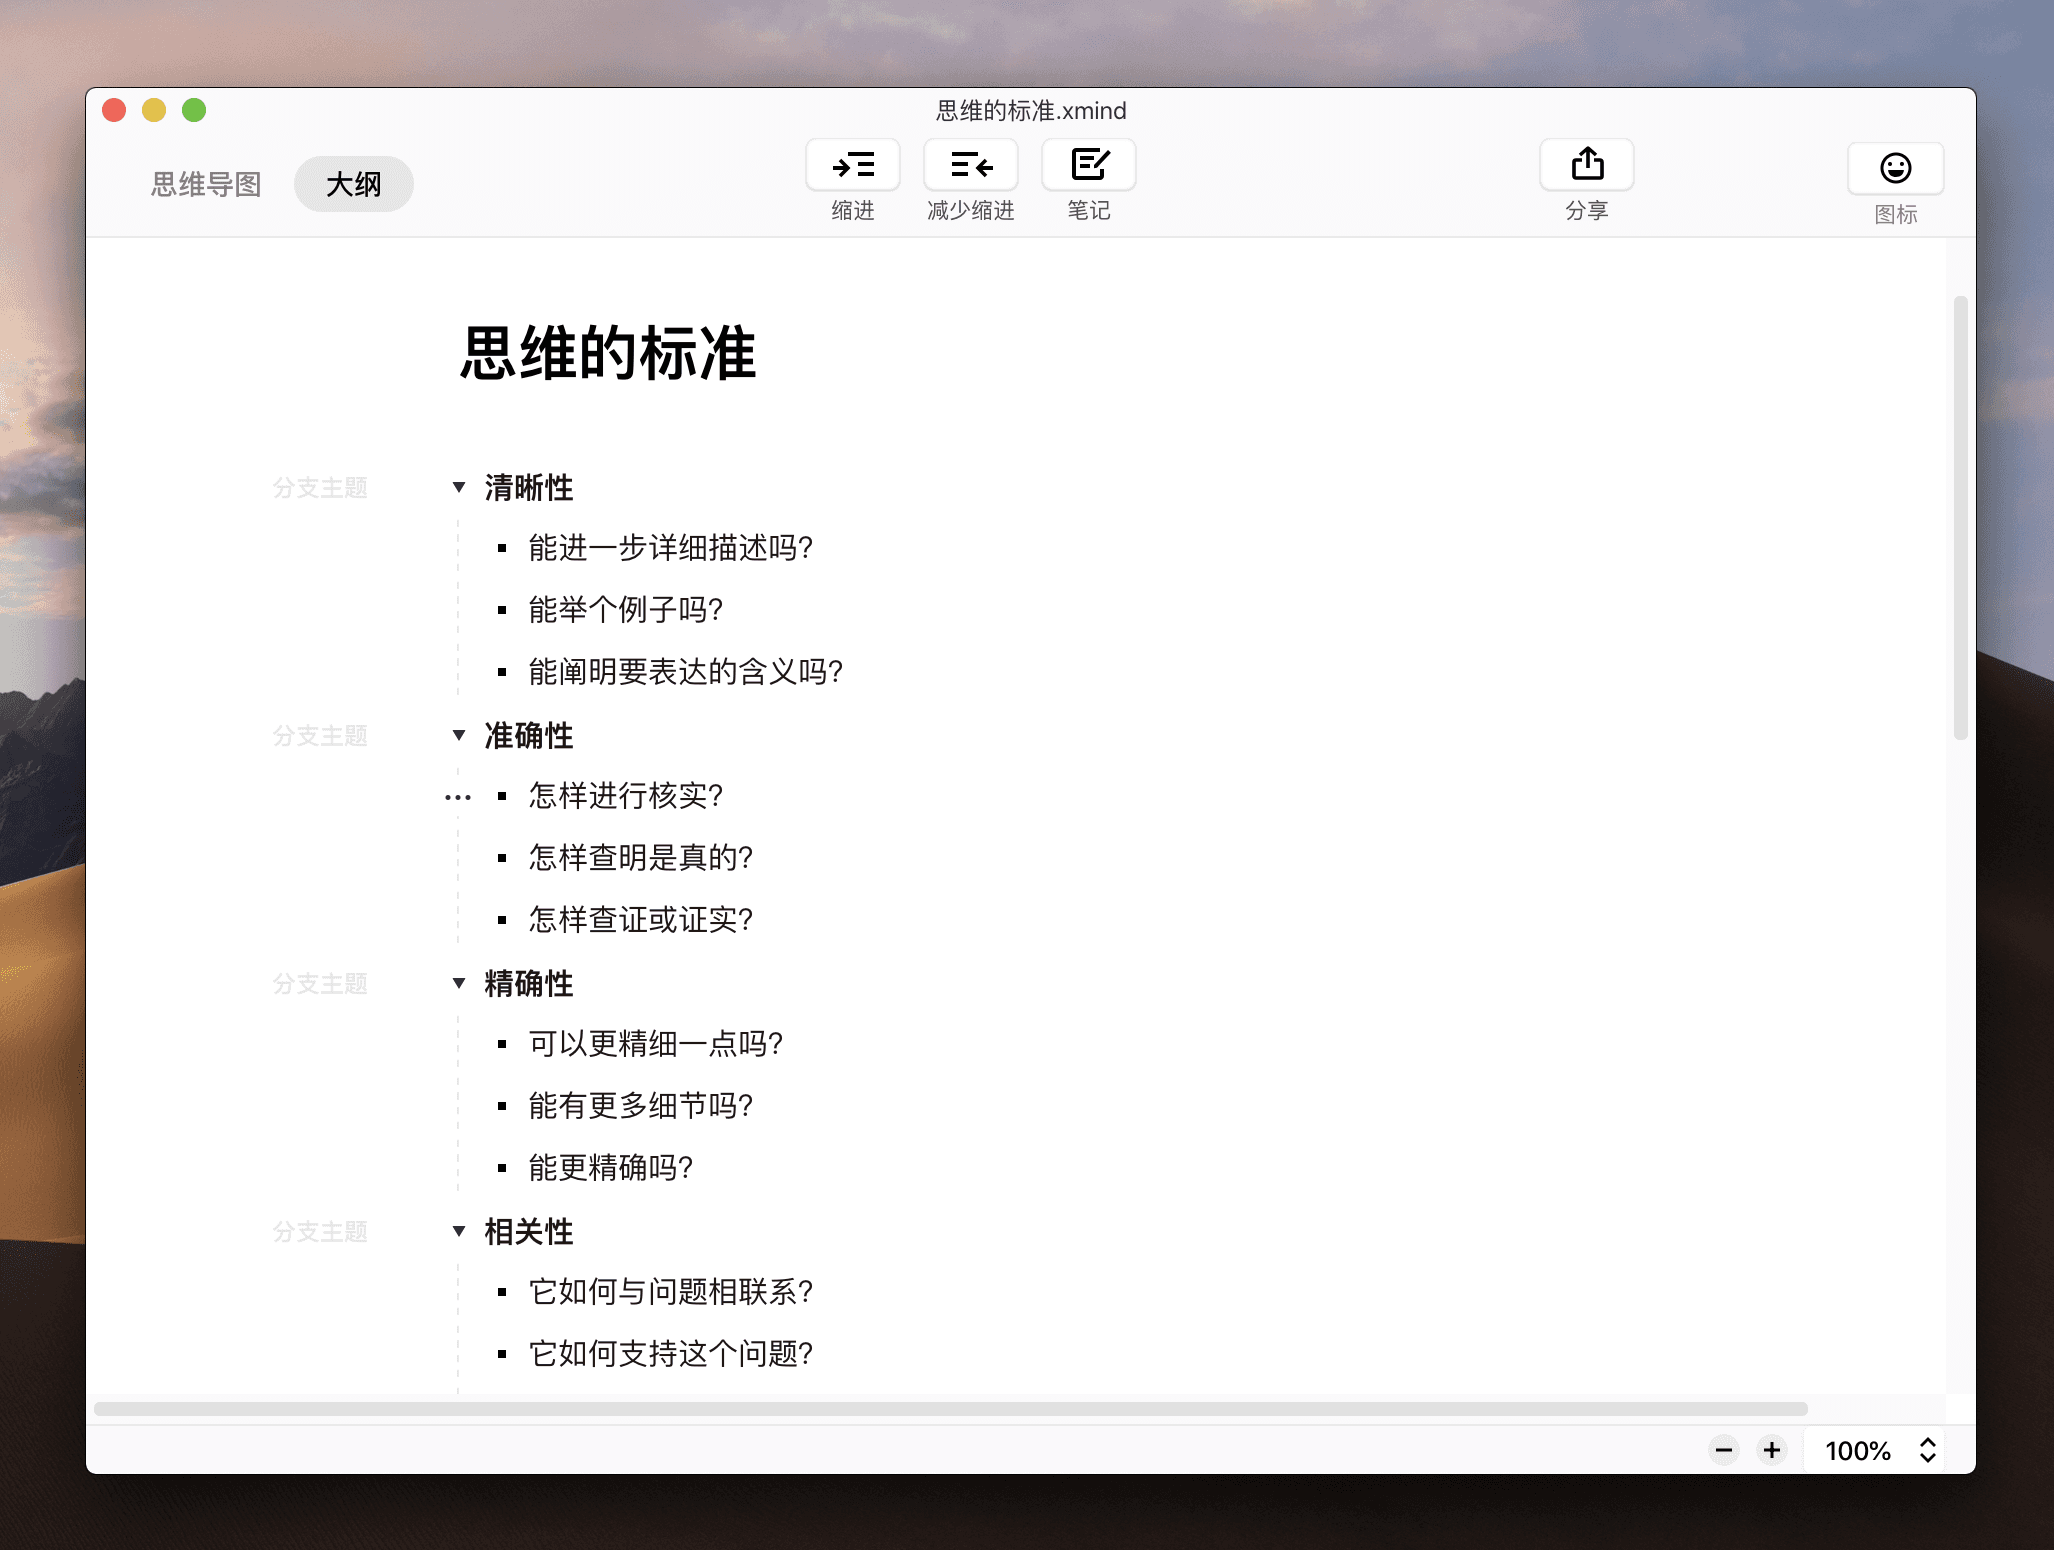Click the zoom-in plus button
Screen dimensions: 2054x1550
(x=1772, y=1449)
